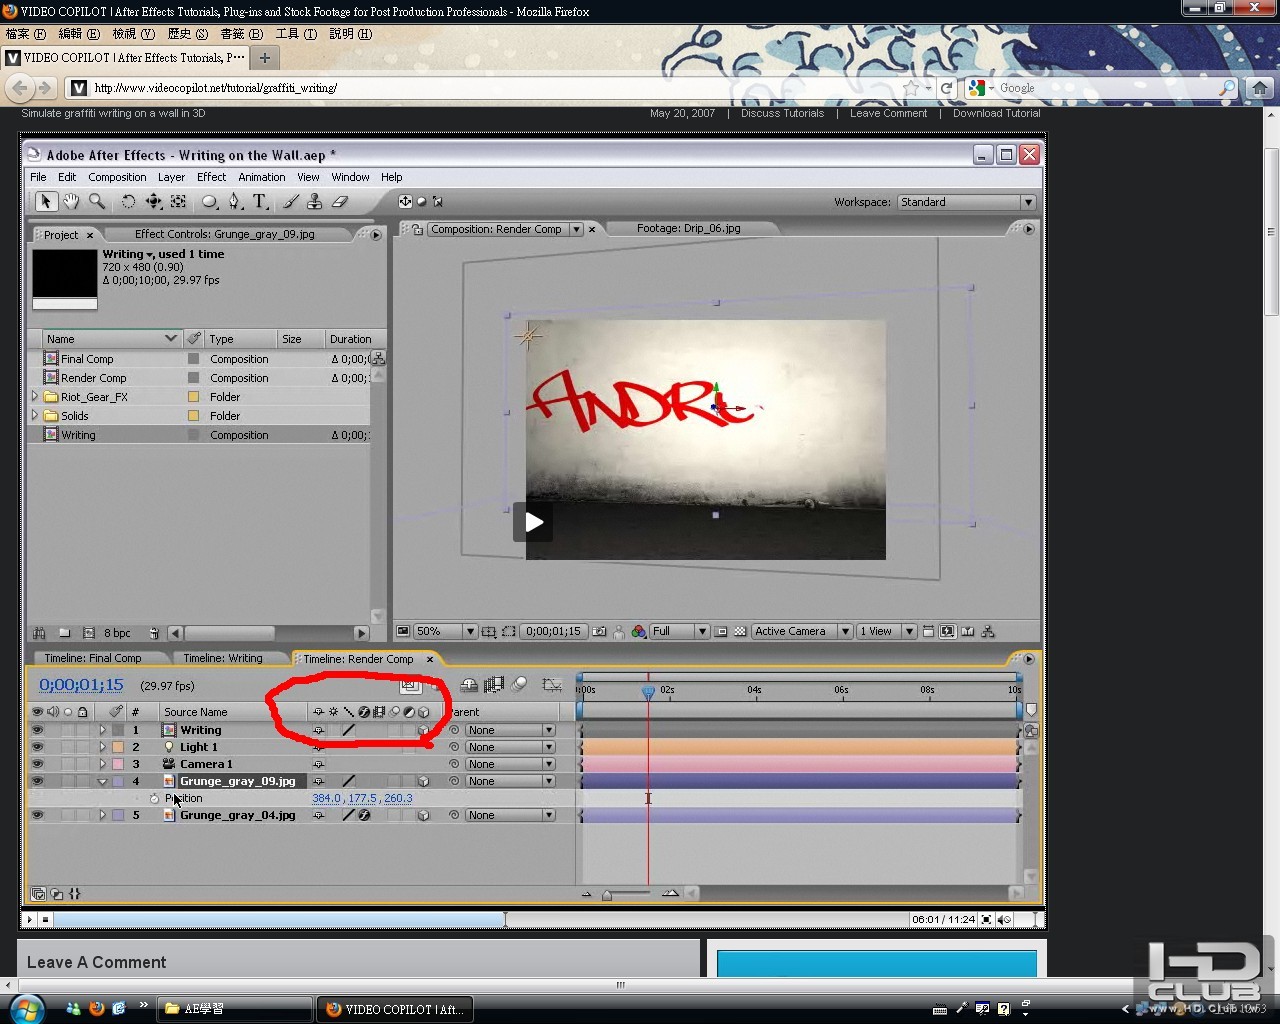1280x1024 pixels.
Task: Open the Full resolution dropdown
Action: tap(679, 632)
